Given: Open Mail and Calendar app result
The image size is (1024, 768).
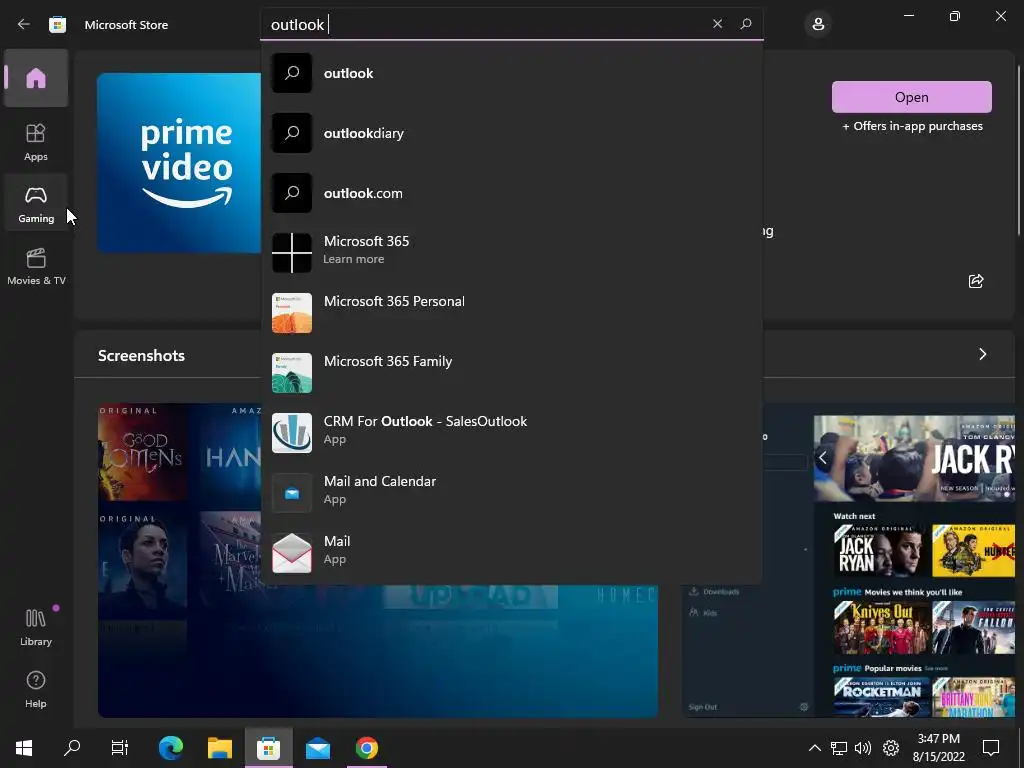Looking at the screenshot, I should (511, 493).
